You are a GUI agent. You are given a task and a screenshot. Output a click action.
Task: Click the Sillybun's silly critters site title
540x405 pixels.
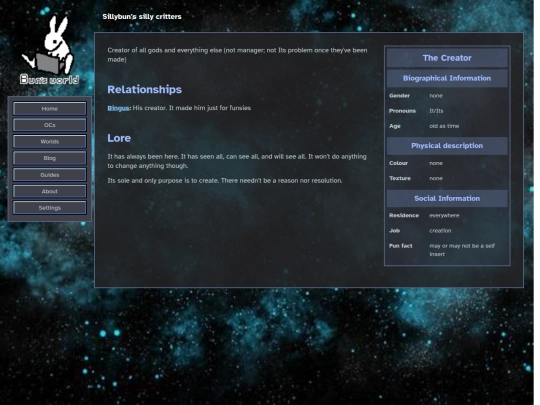tap(142, 17)
